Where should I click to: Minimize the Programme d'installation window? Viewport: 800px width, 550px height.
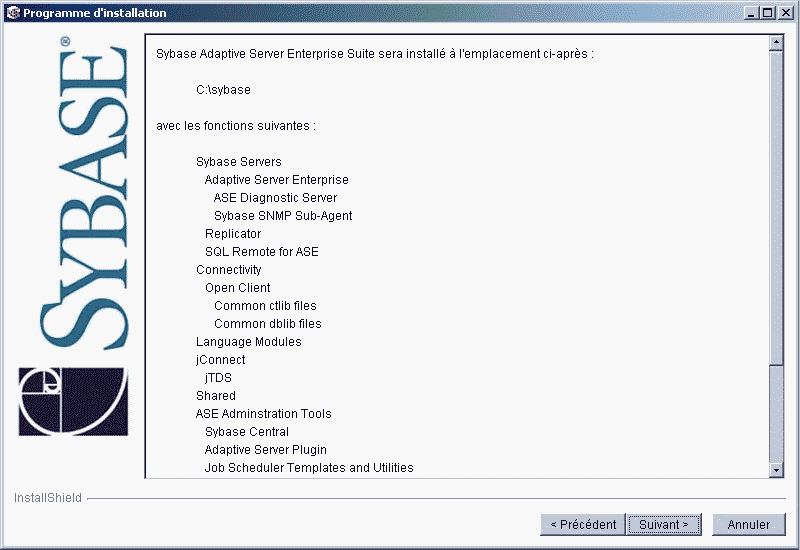click(752, 13)
